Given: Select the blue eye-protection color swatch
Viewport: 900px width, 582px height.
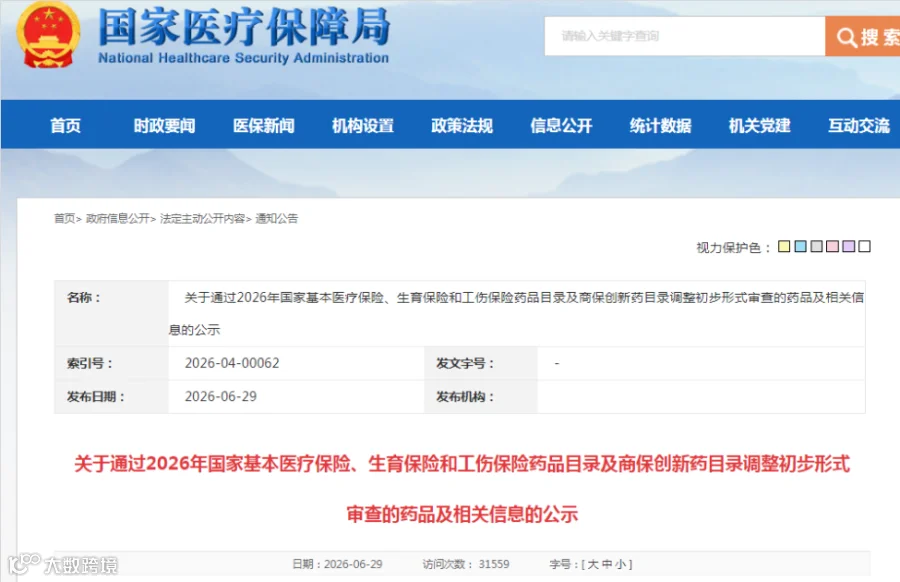Looking at the screenshot, I should pos(800,246).
